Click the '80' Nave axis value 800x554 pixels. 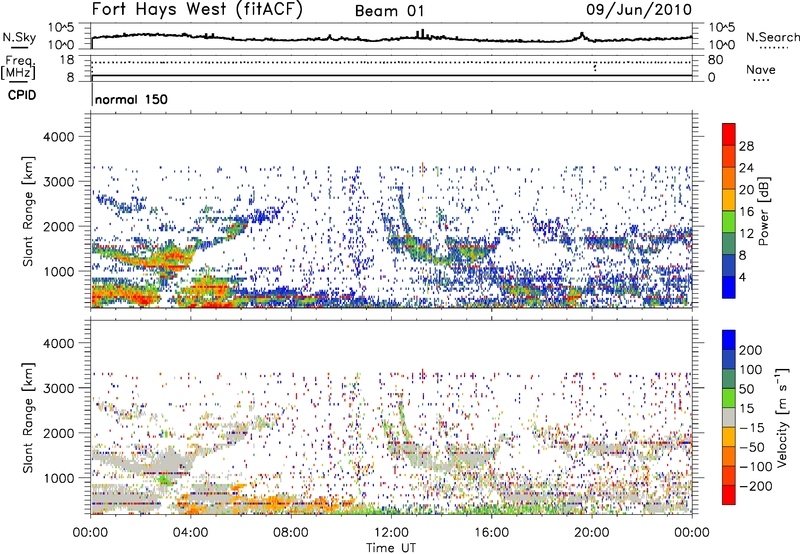pos(715,60)
